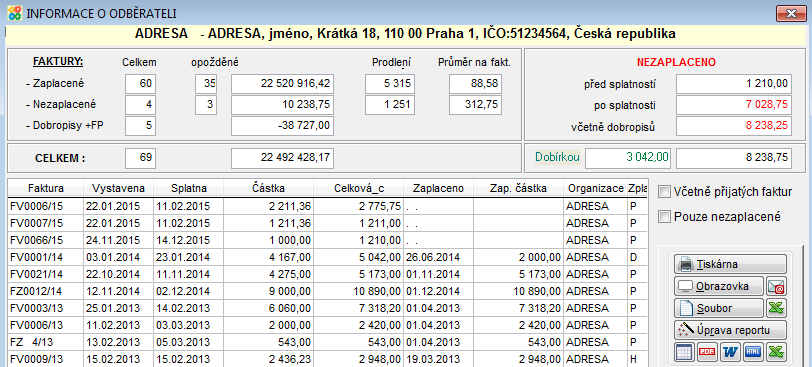Click 'před splatností' value field
812x367 pixels.
[x=734, y=84]
